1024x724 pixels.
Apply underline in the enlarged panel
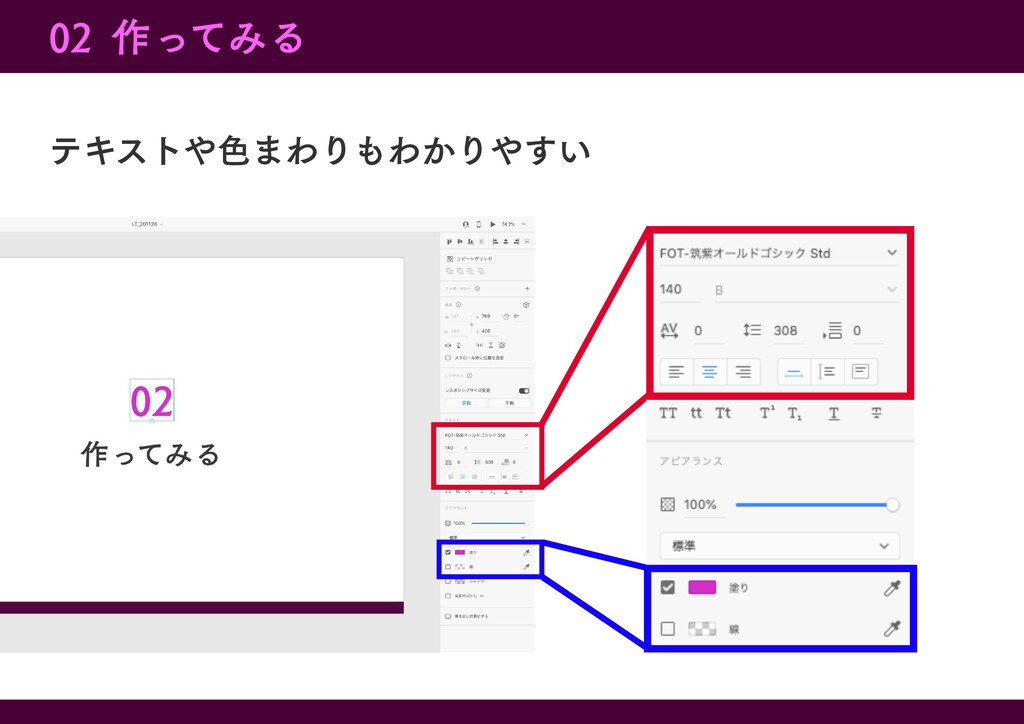[x=834, y=413]
